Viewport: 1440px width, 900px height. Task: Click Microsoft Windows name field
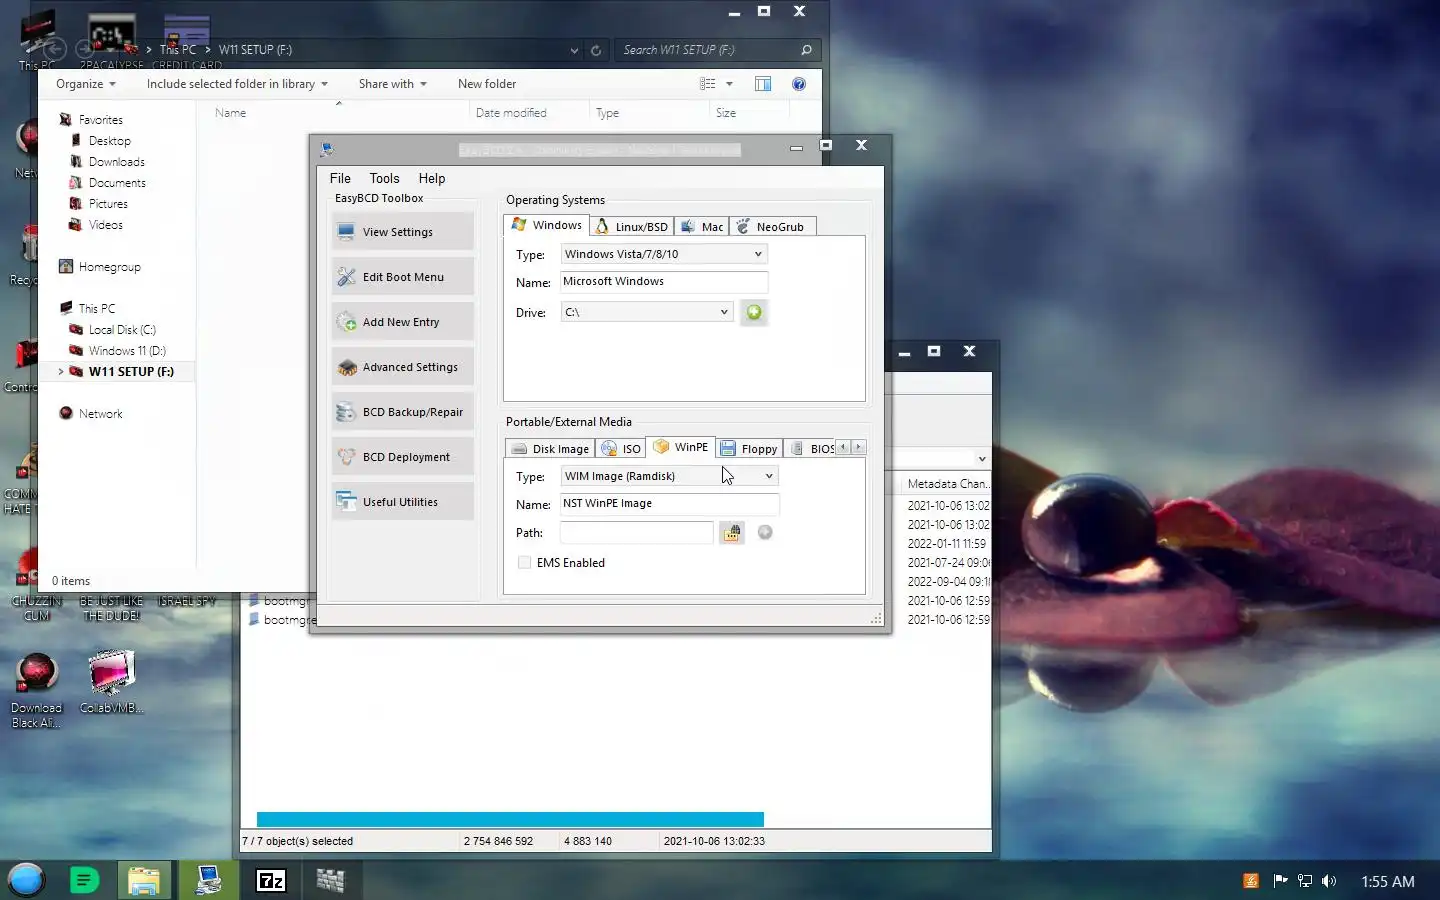click(664, 282)
